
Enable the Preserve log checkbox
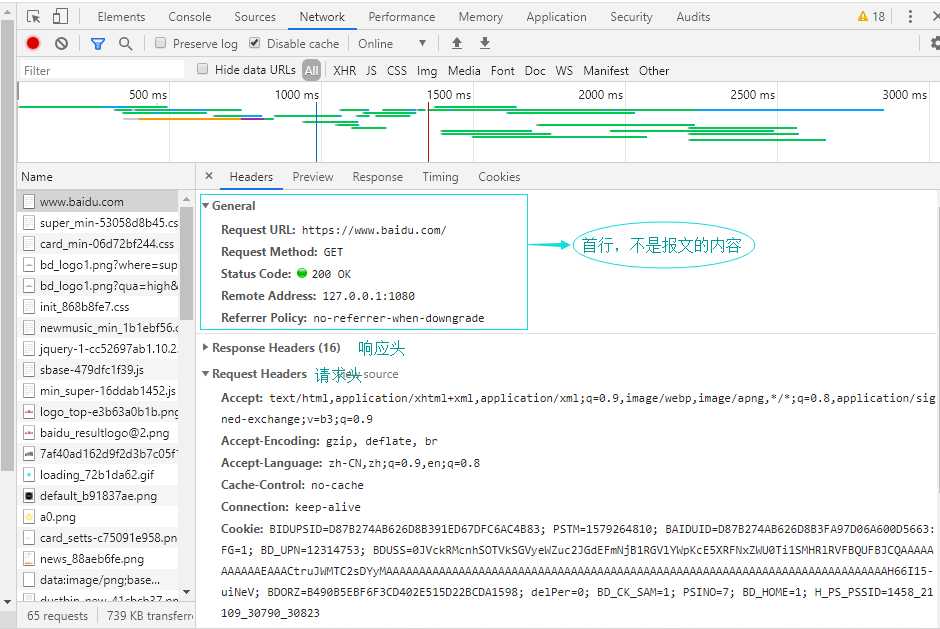point(160,43)
